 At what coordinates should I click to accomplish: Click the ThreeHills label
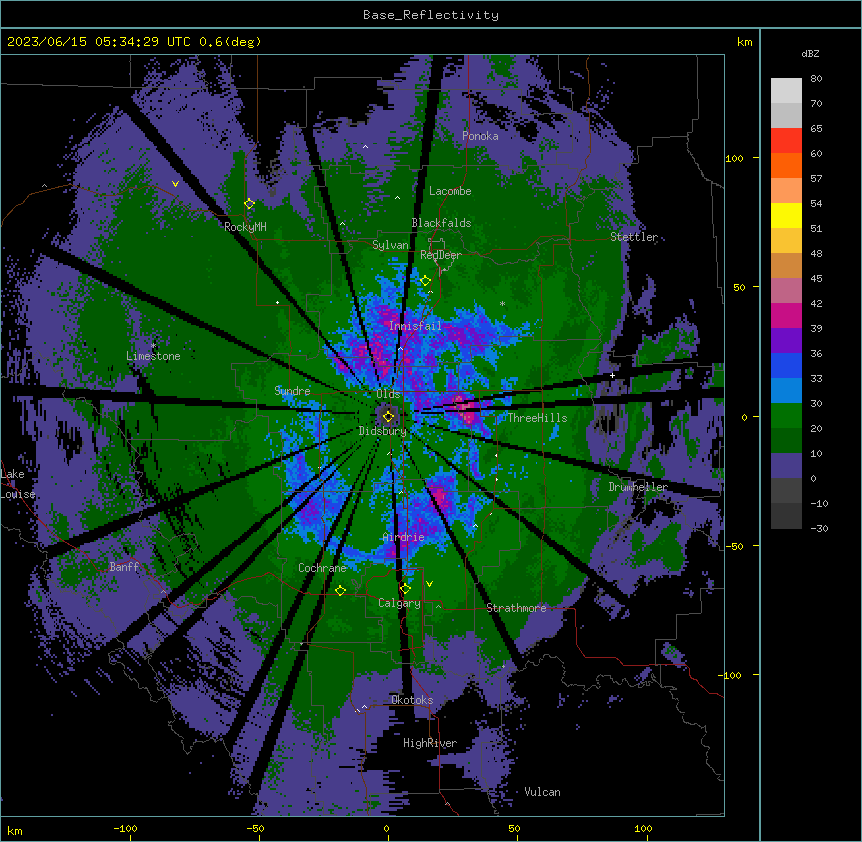coord(537,418)
